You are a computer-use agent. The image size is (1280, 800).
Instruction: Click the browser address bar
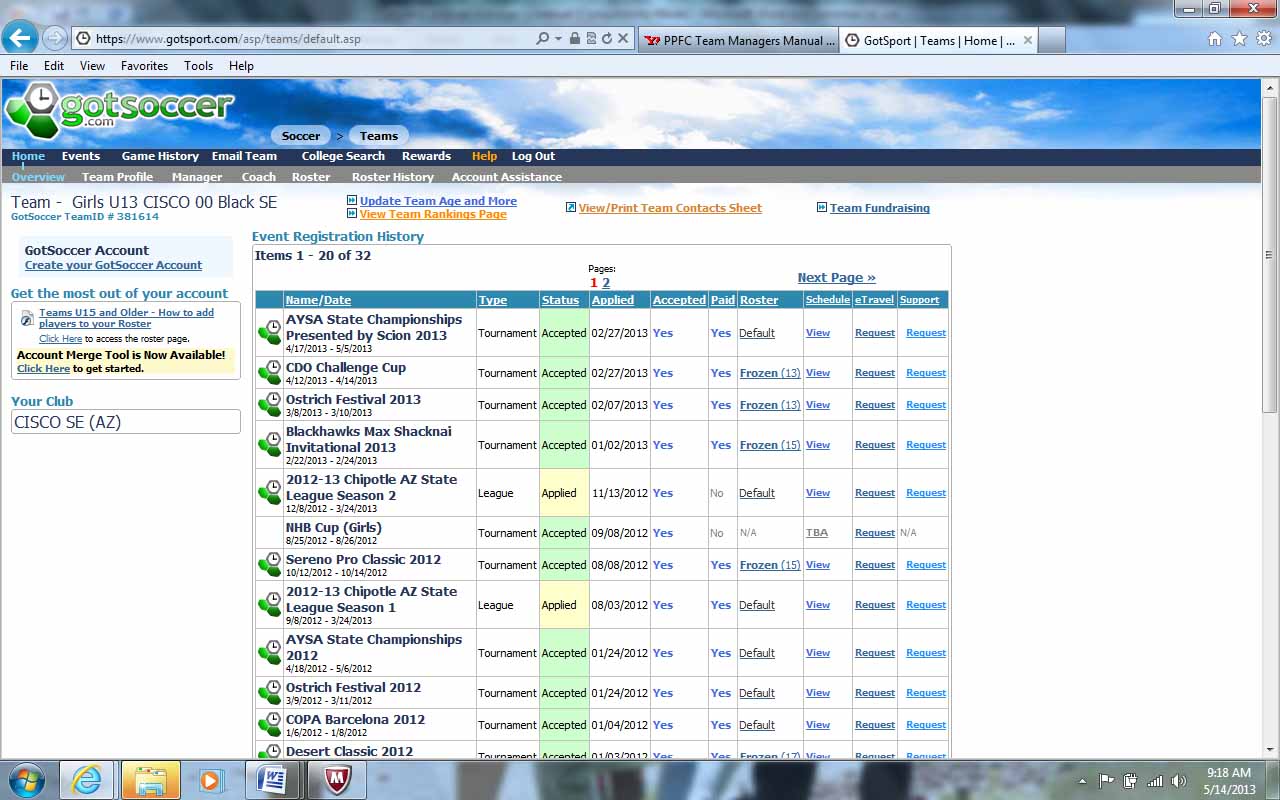(310, 39)
